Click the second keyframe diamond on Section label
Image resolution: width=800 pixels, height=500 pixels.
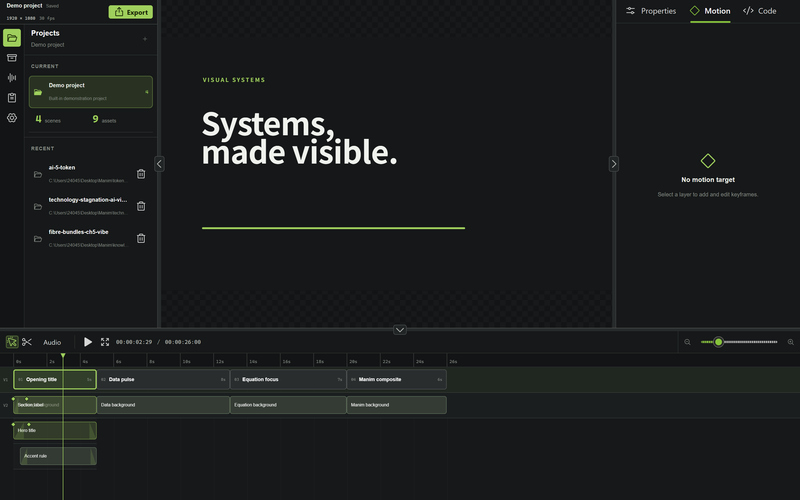27,398
